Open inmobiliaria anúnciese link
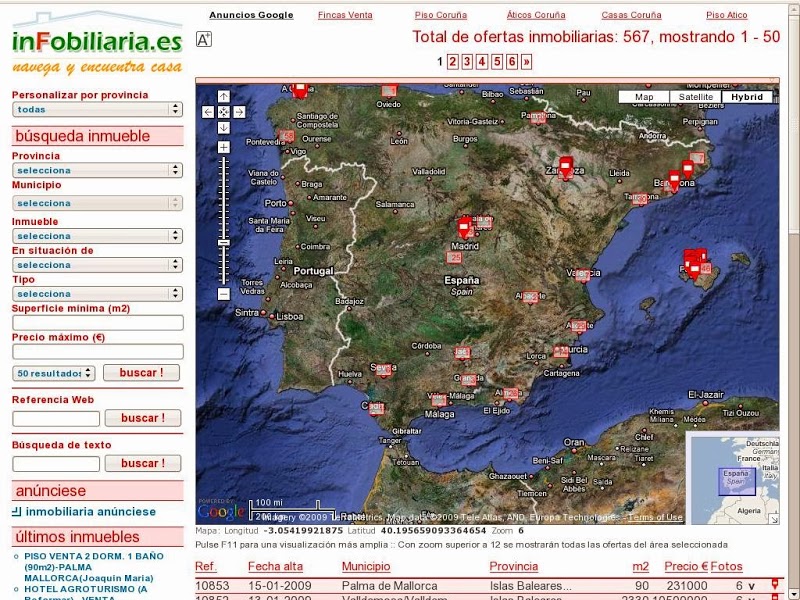 pos(91,511)
